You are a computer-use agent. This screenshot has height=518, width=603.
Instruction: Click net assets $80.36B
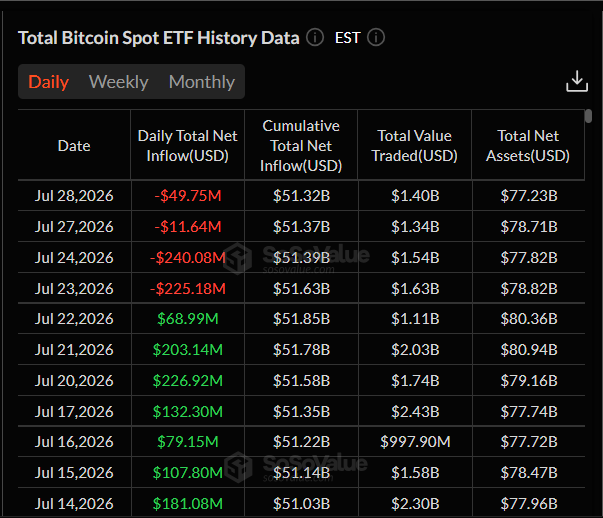(529, 319)
